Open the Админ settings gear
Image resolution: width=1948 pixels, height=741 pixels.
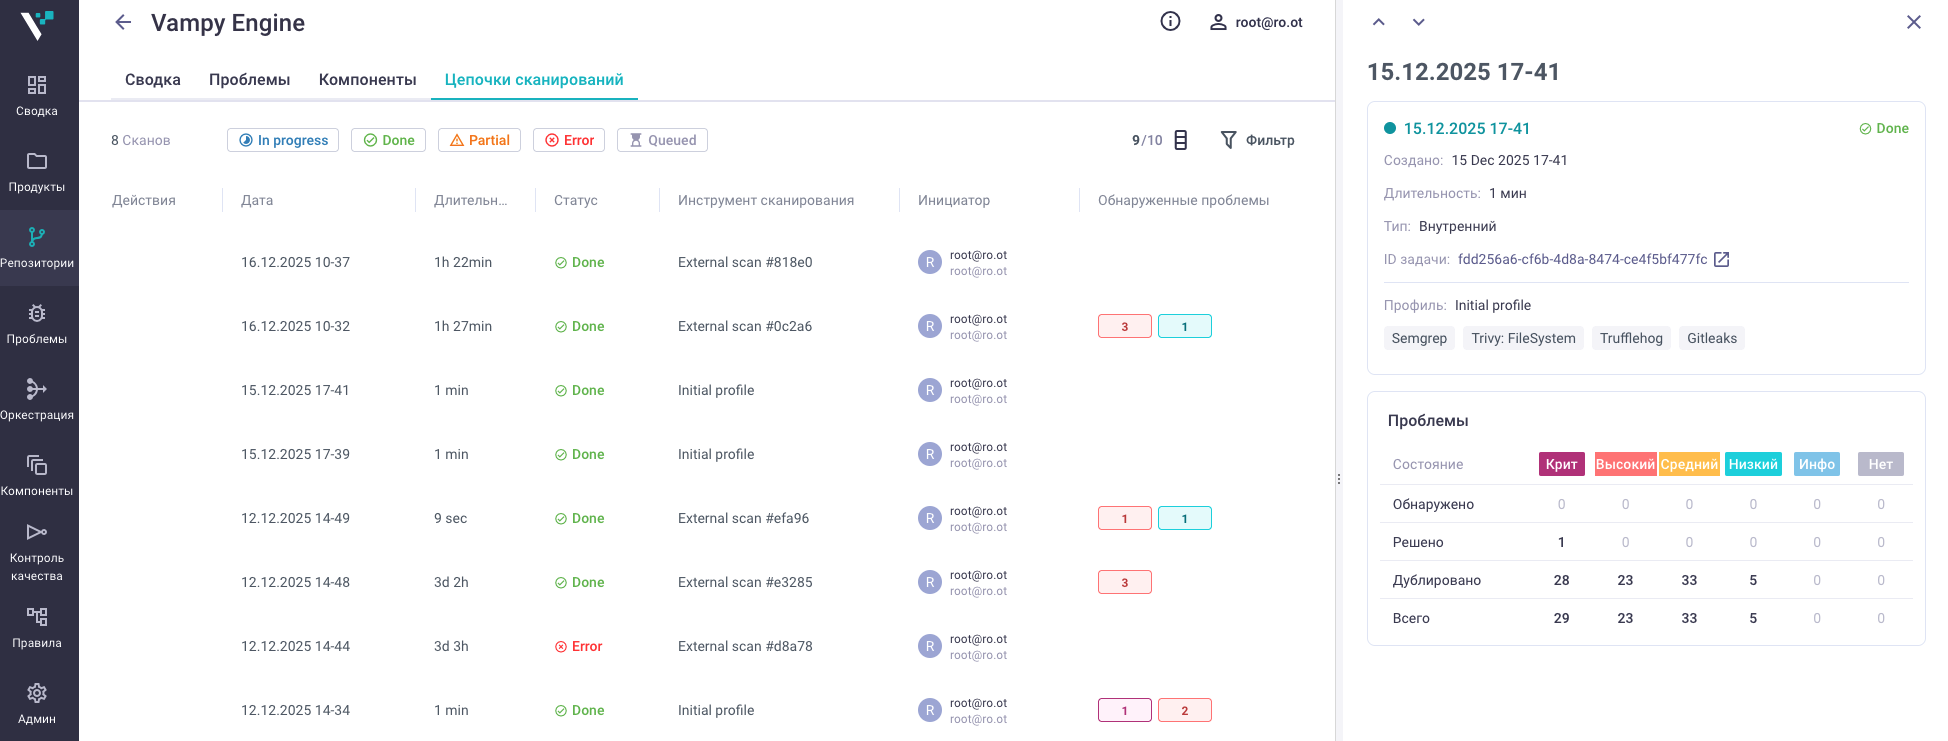coord(37,703)
